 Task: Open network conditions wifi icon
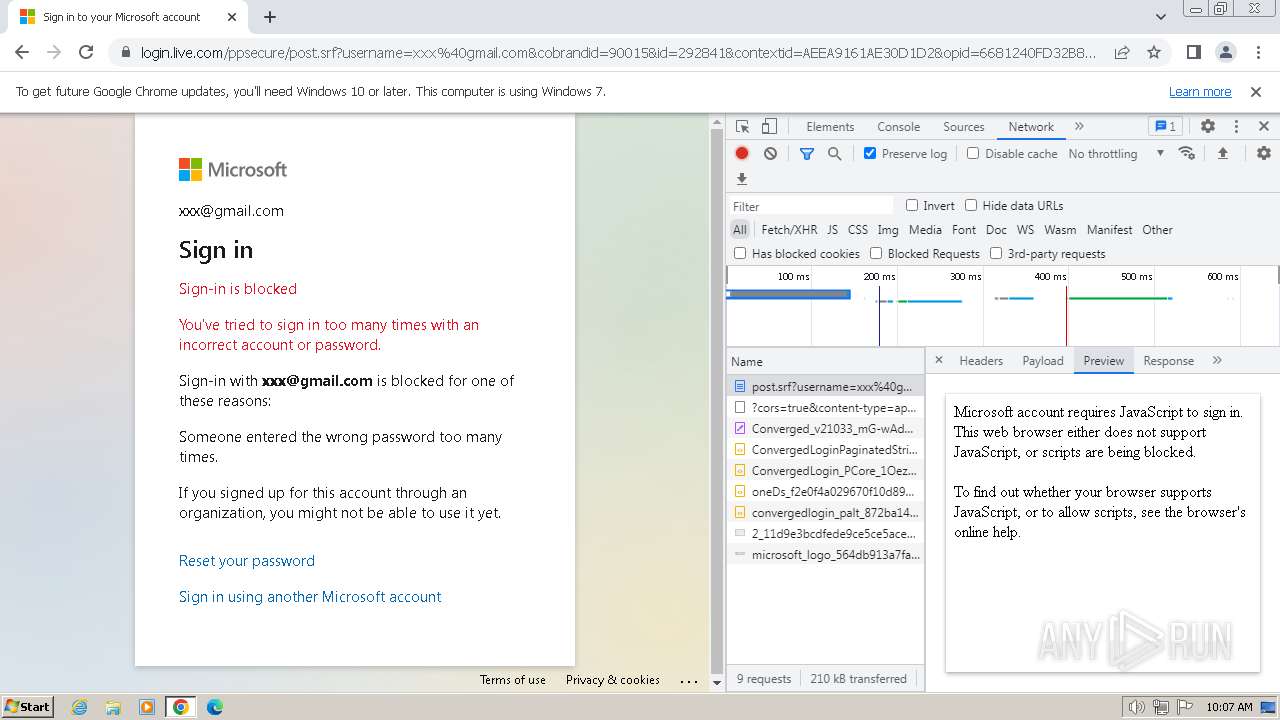(x=1187, y=153)
